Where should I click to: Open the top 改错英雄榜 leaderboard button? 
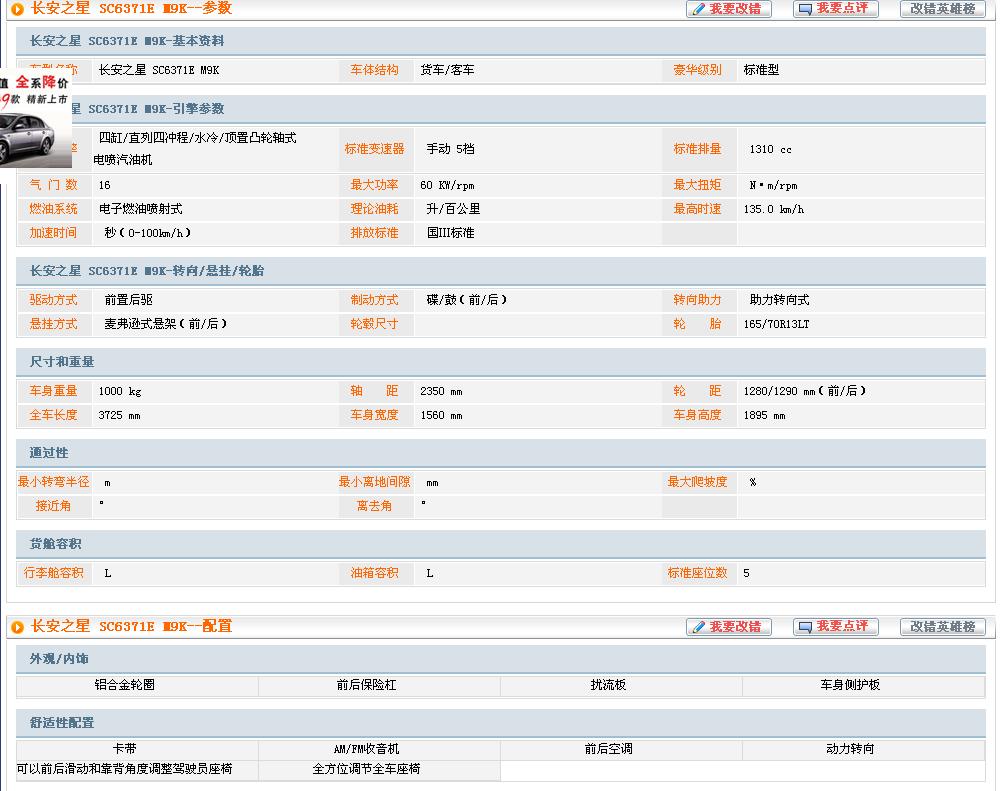click(942, 9)
